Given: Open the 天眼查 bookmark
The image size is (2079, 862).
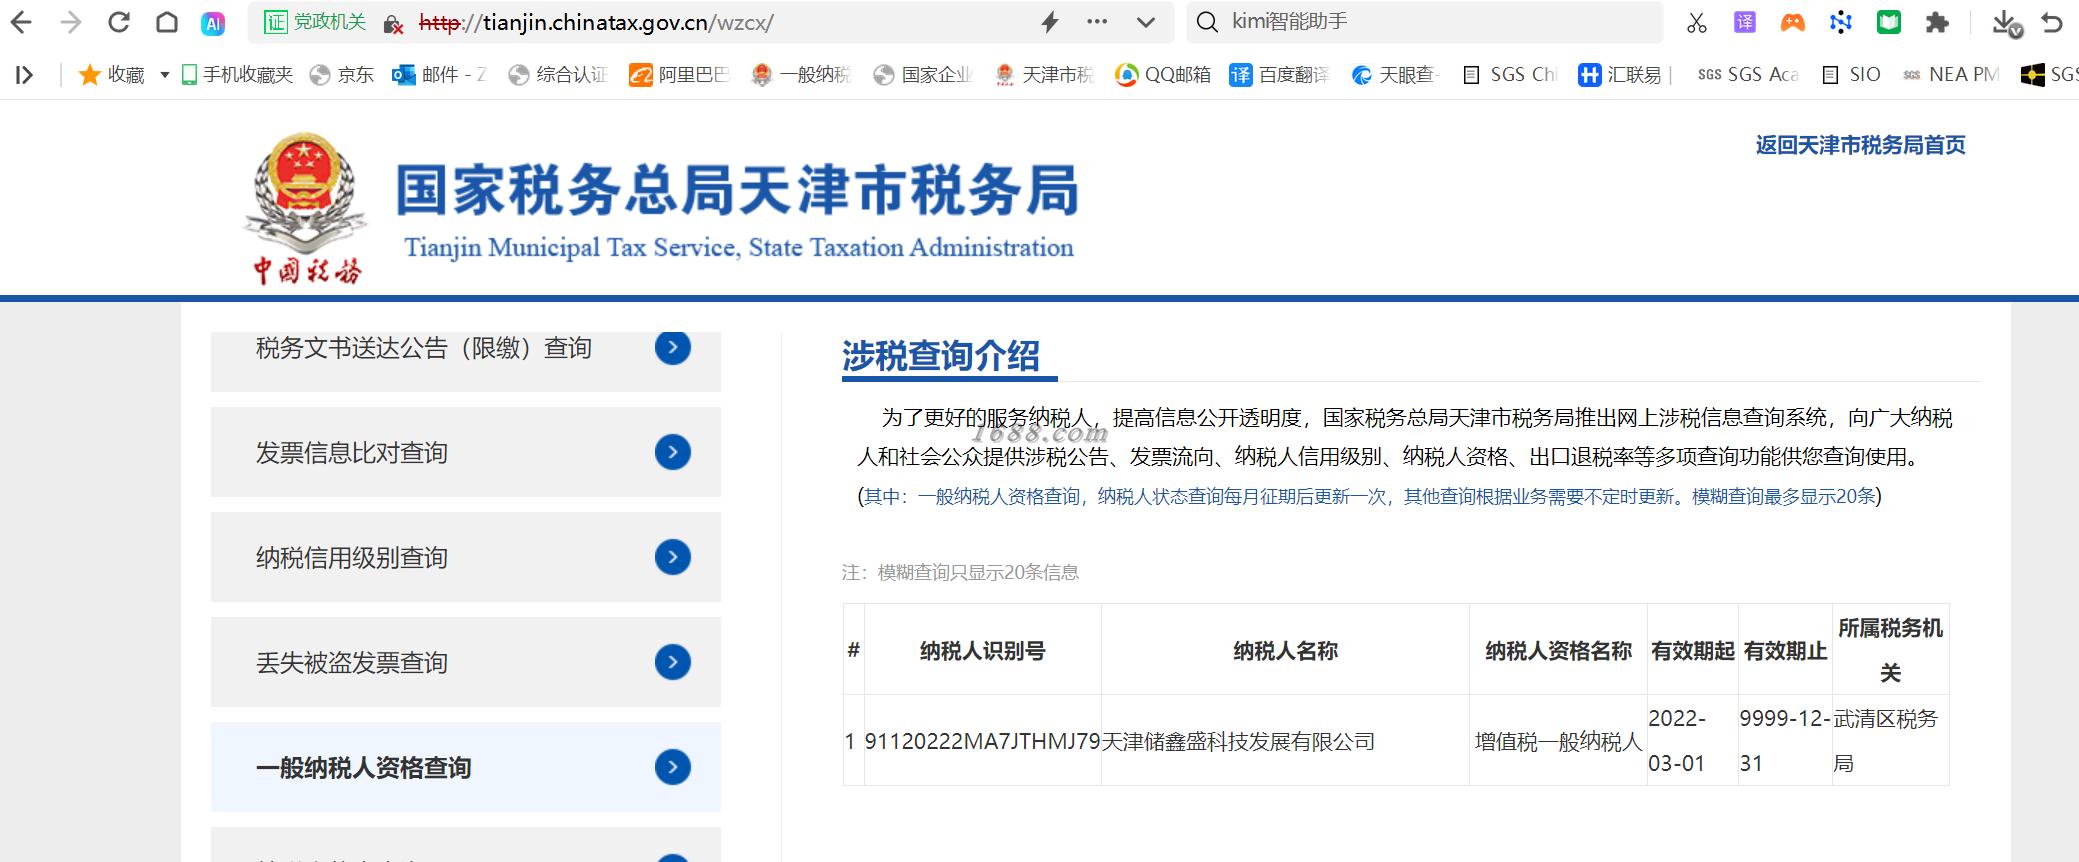Looking at the screenshot, I should coord(1395,75).
